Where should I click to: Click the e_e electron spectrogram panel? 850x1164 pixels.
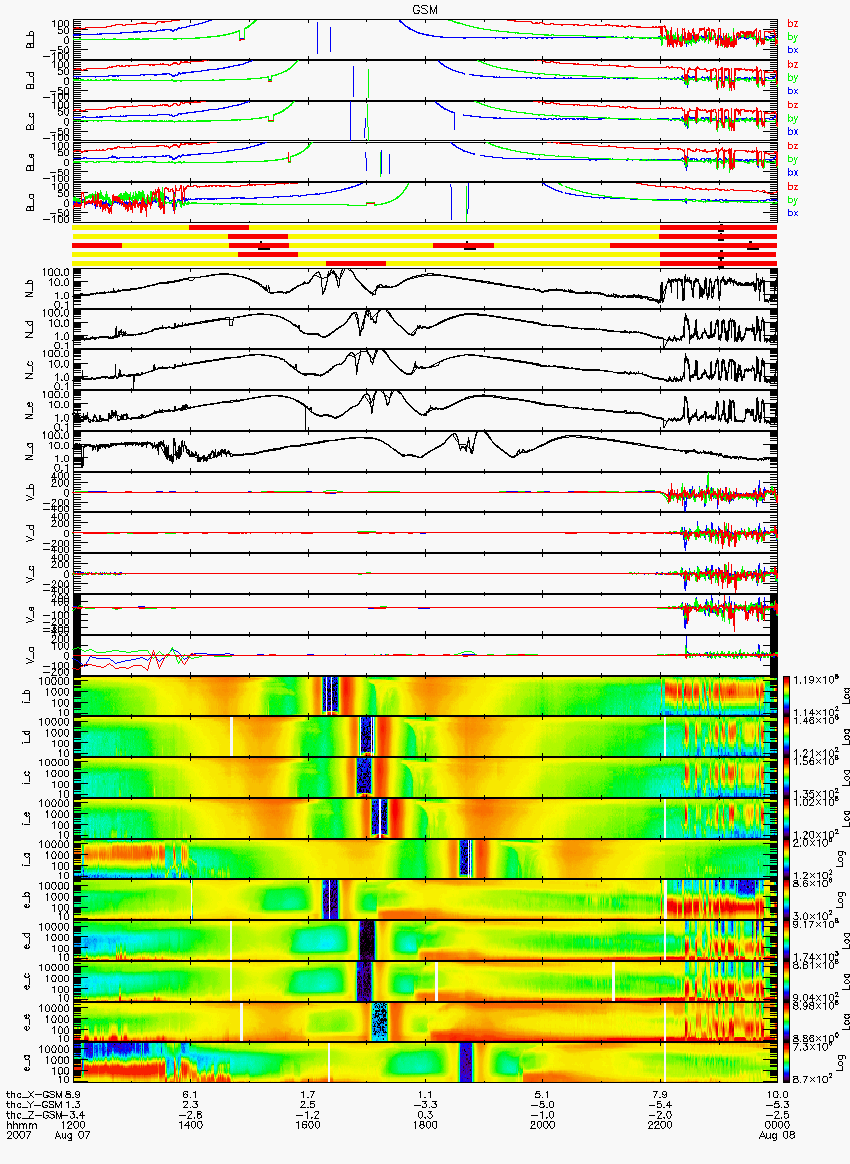(424, 1023)
